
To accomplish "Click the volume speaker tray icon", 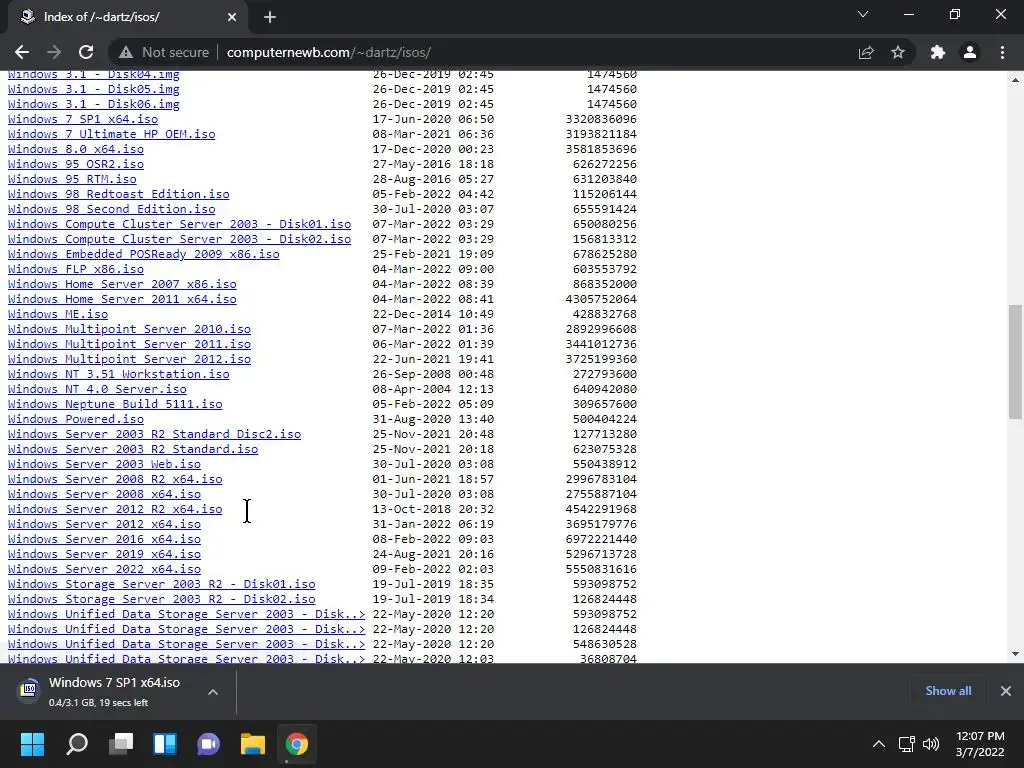I will (931, 744).
